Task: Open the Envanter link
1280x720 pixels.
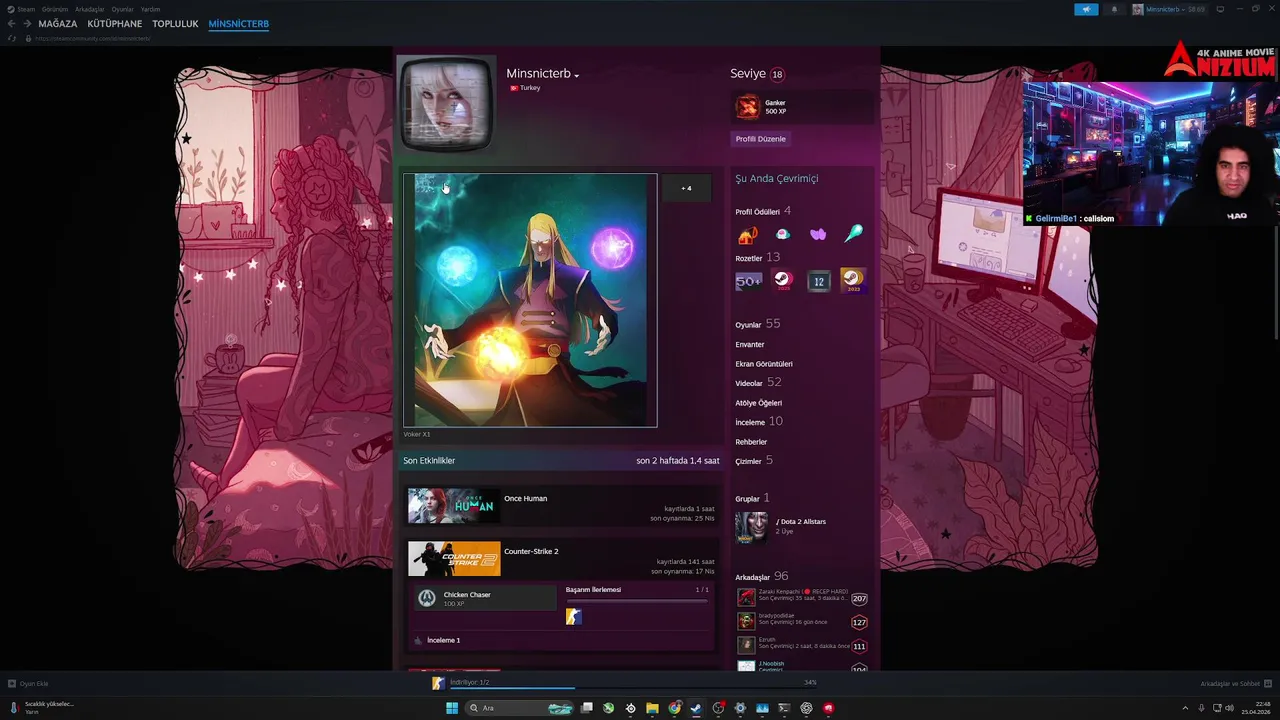Action: [750, 344]
